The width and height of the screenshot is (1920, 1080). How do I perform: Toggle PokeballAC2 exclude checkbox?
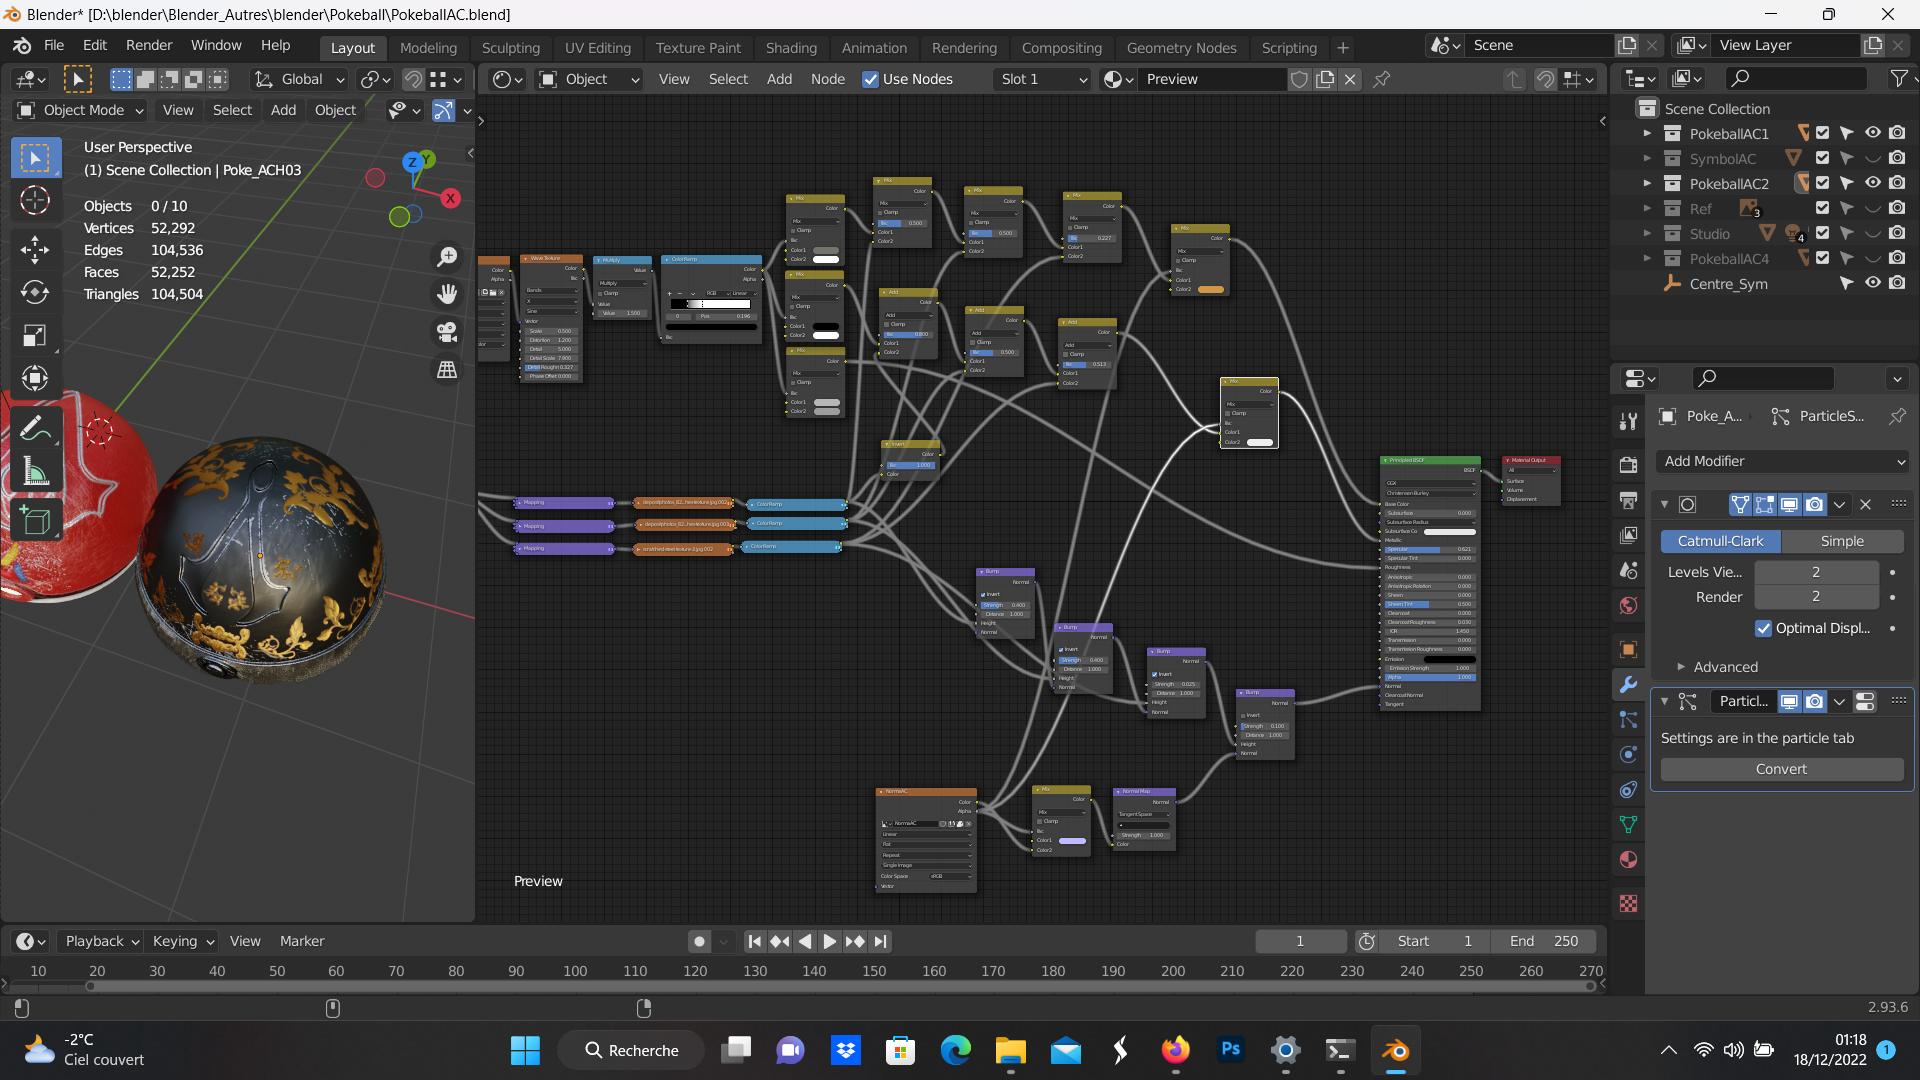click(1822, 183)
